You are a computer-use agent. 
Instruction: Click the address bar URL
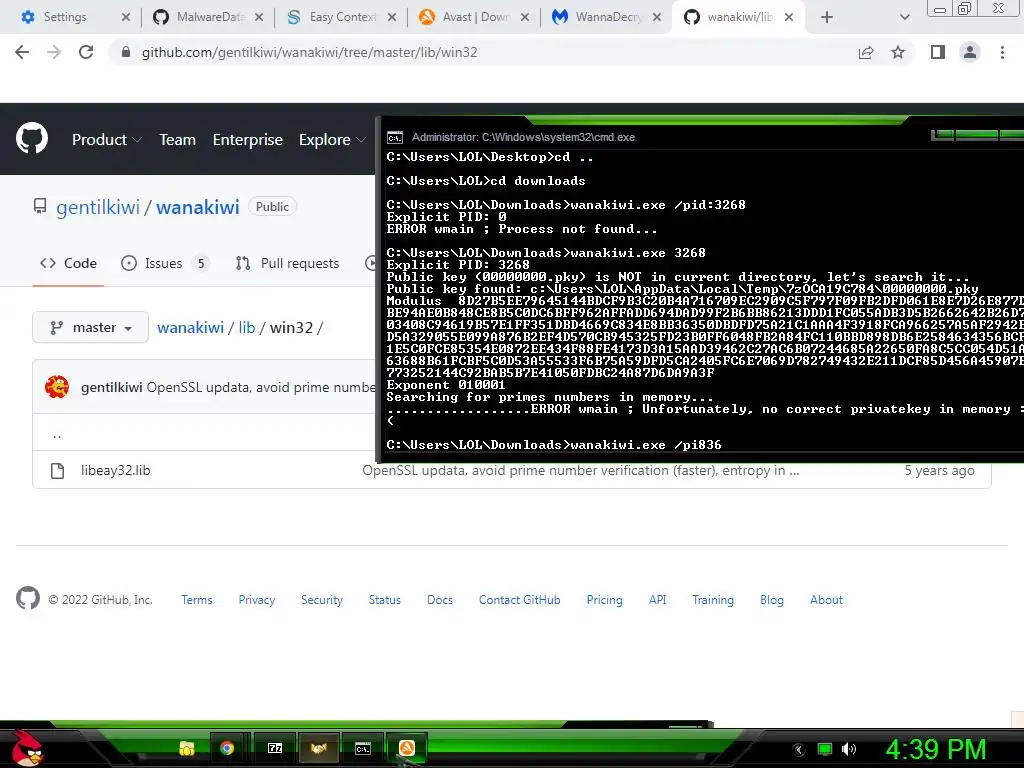310,52
